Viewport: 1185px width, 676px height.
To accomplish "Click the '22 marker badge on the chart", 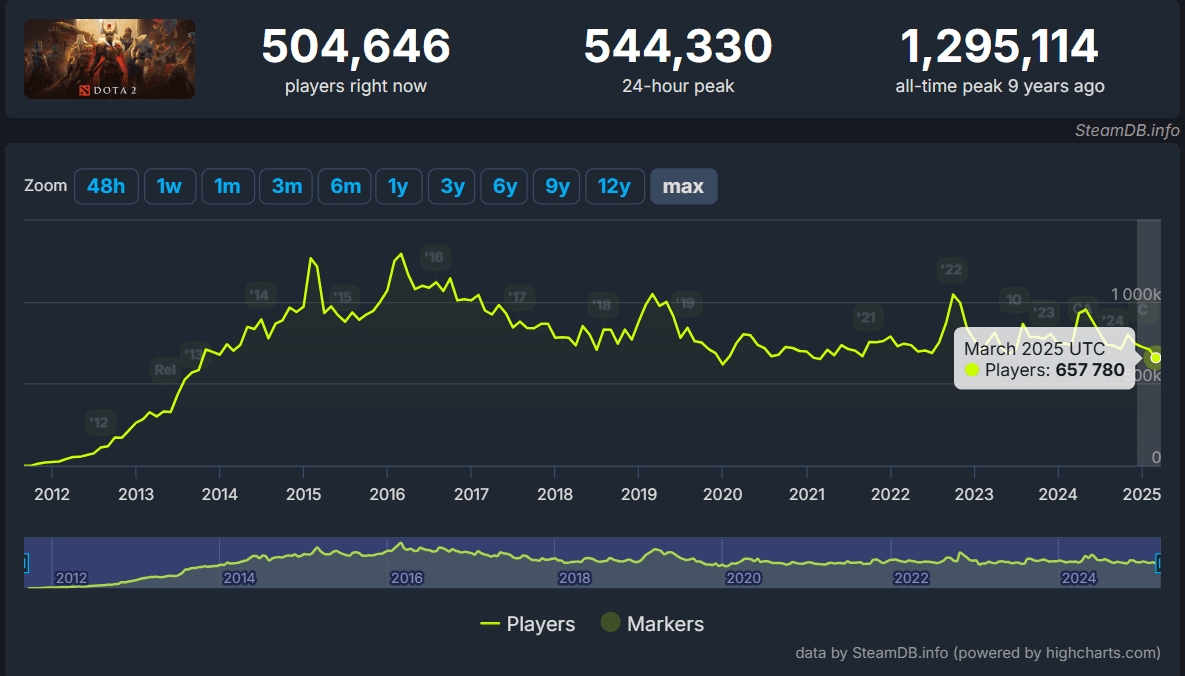I will click(951, 269).
